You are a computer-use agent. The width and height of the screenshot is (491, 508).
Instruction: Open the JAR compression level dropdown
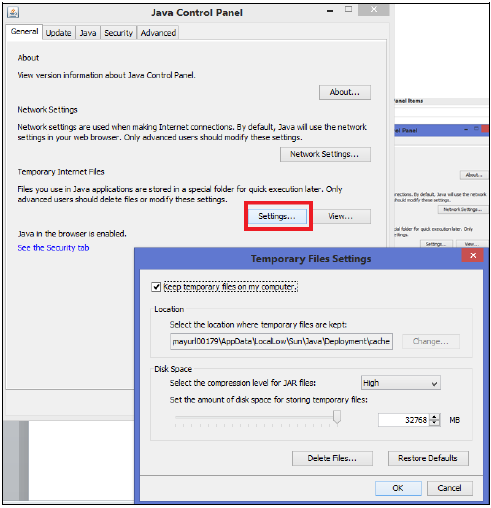[401, 383]
